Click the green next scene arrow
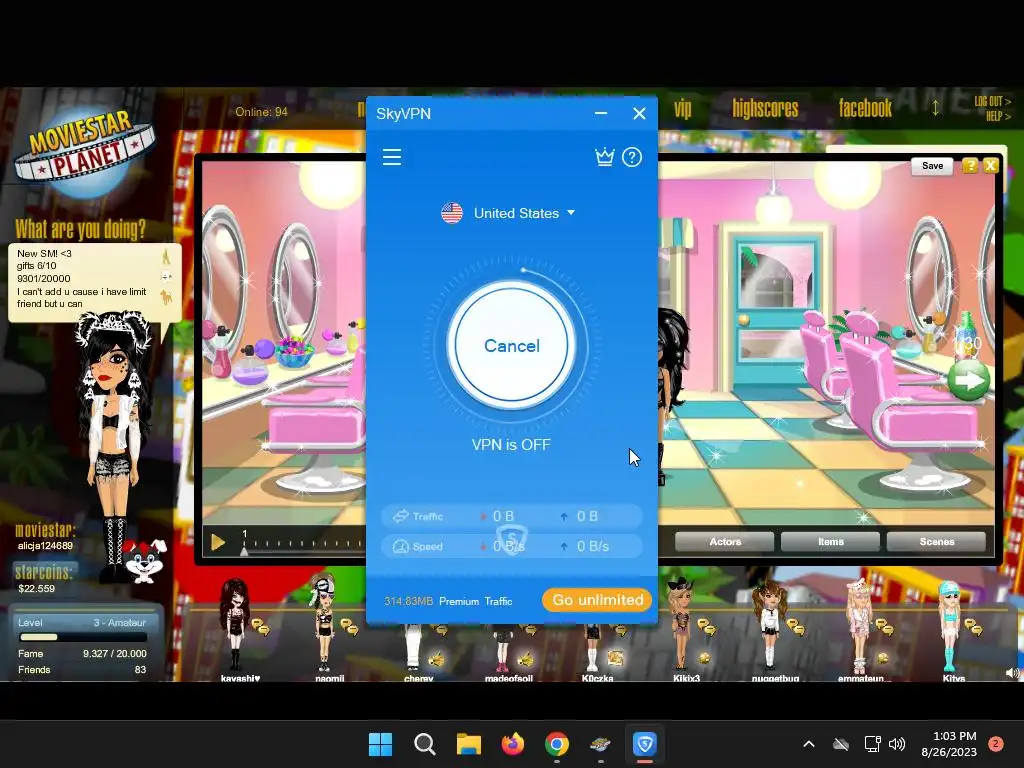 (968, 380)
